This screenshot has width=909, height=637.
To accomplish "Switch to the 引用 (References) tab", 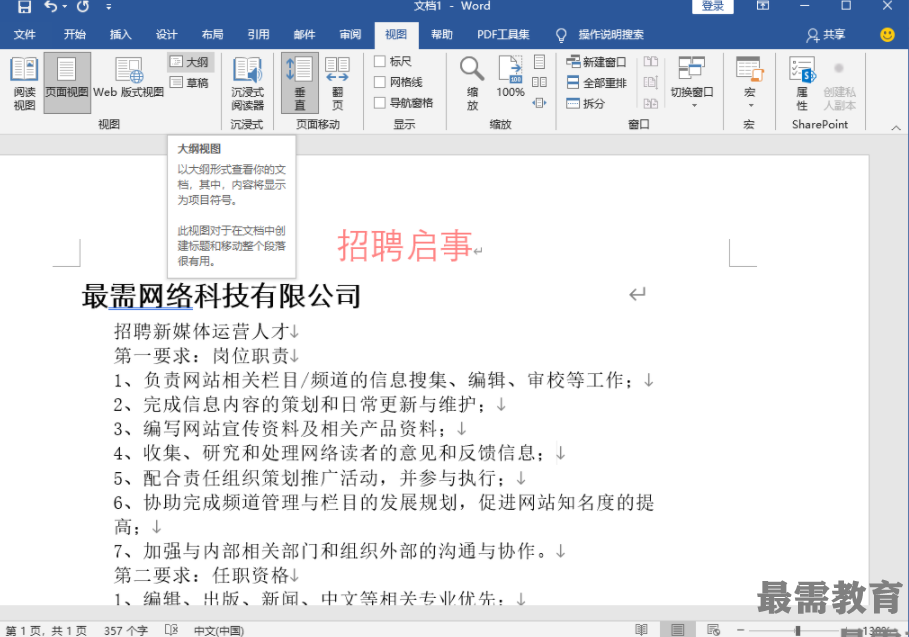I will (x=259, y=35).
